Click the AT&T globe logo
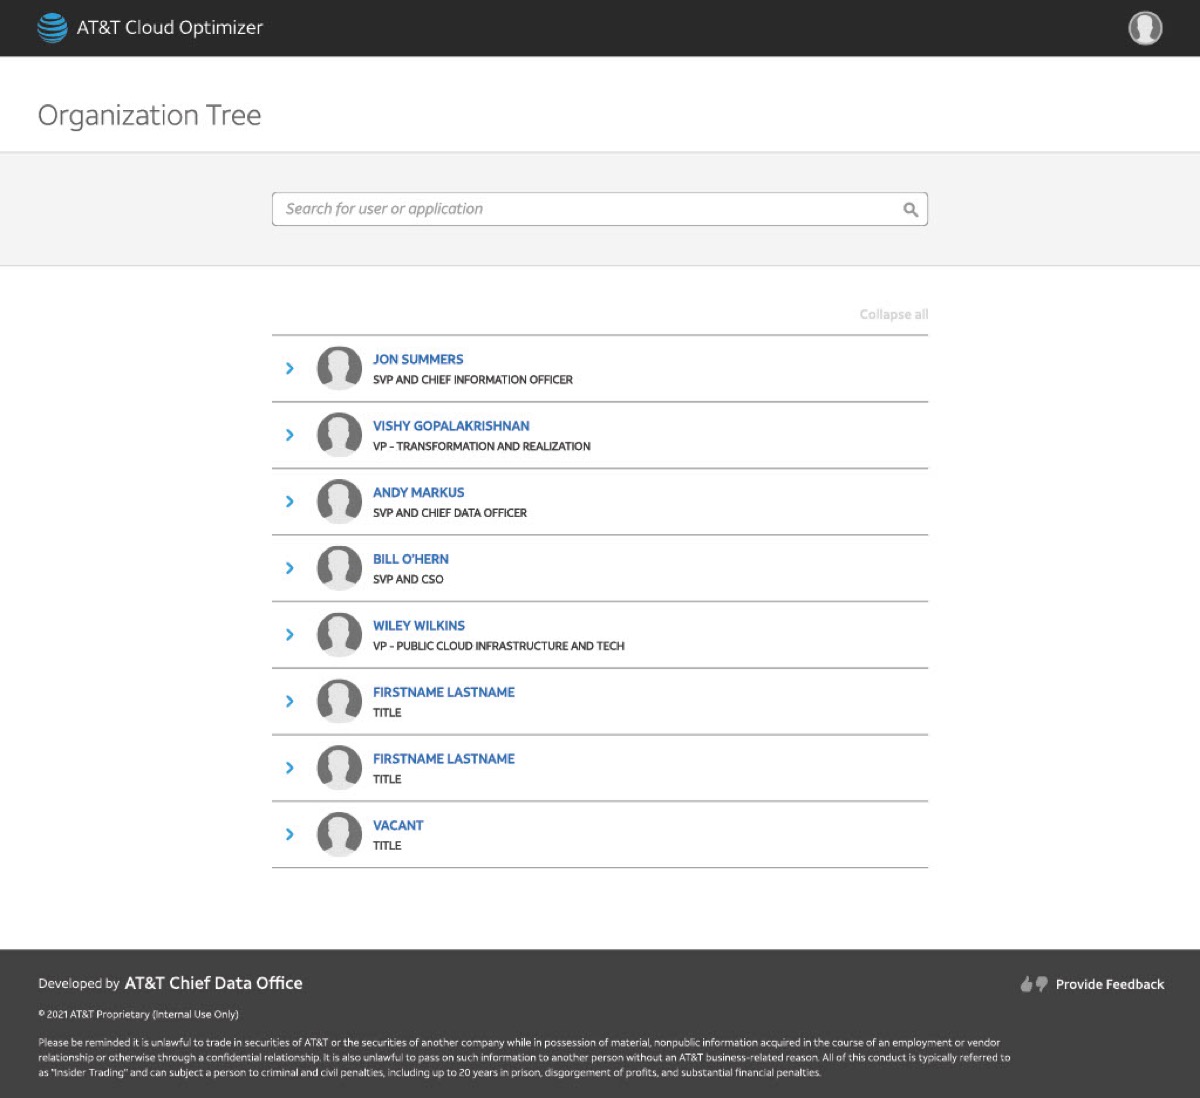Screen dimensions: 1200x1098 pos(52,28)
